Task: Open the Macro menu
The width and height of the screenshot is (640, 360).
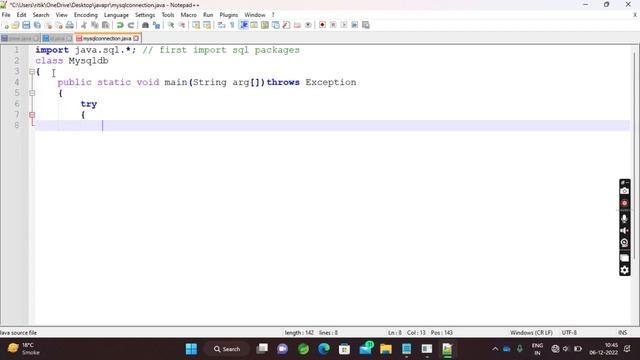Action: 189,15
